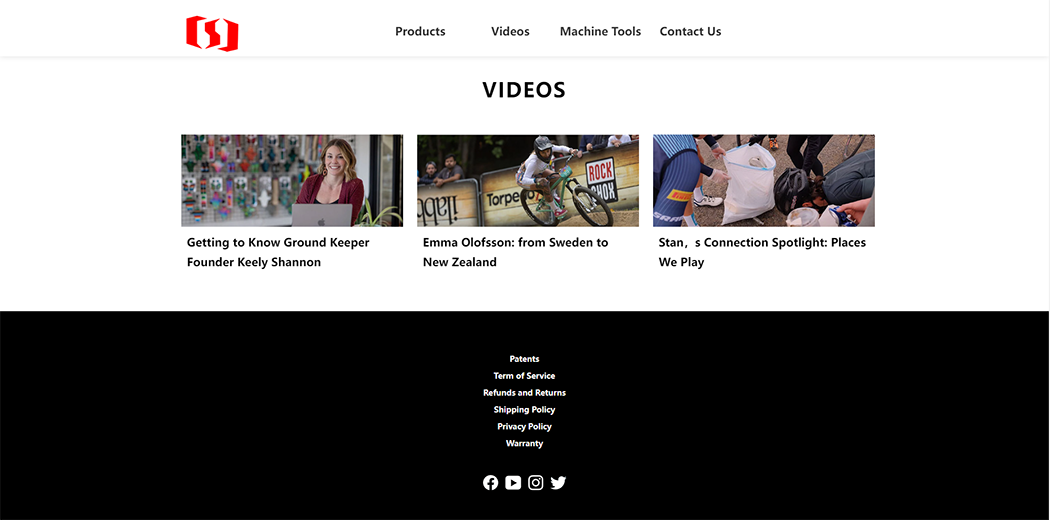Open the YouTube icon in footer

tap(513, 483)
